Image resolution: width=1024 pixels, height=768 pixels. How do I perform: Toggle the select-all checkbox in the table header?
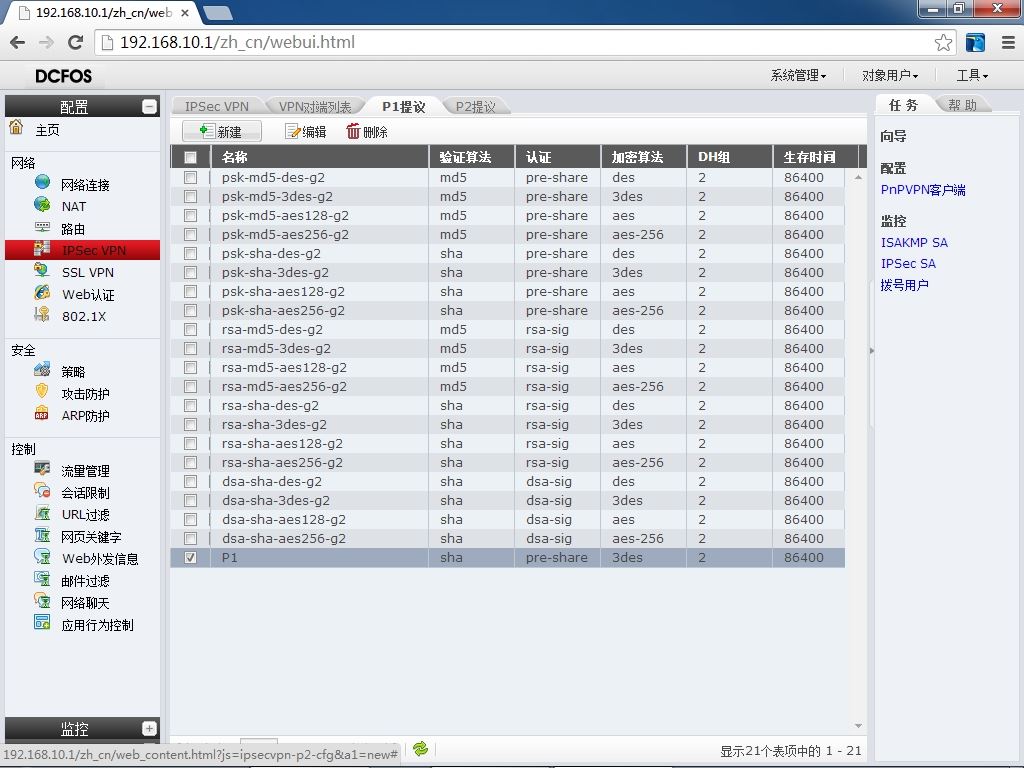(x=190, y=157)
